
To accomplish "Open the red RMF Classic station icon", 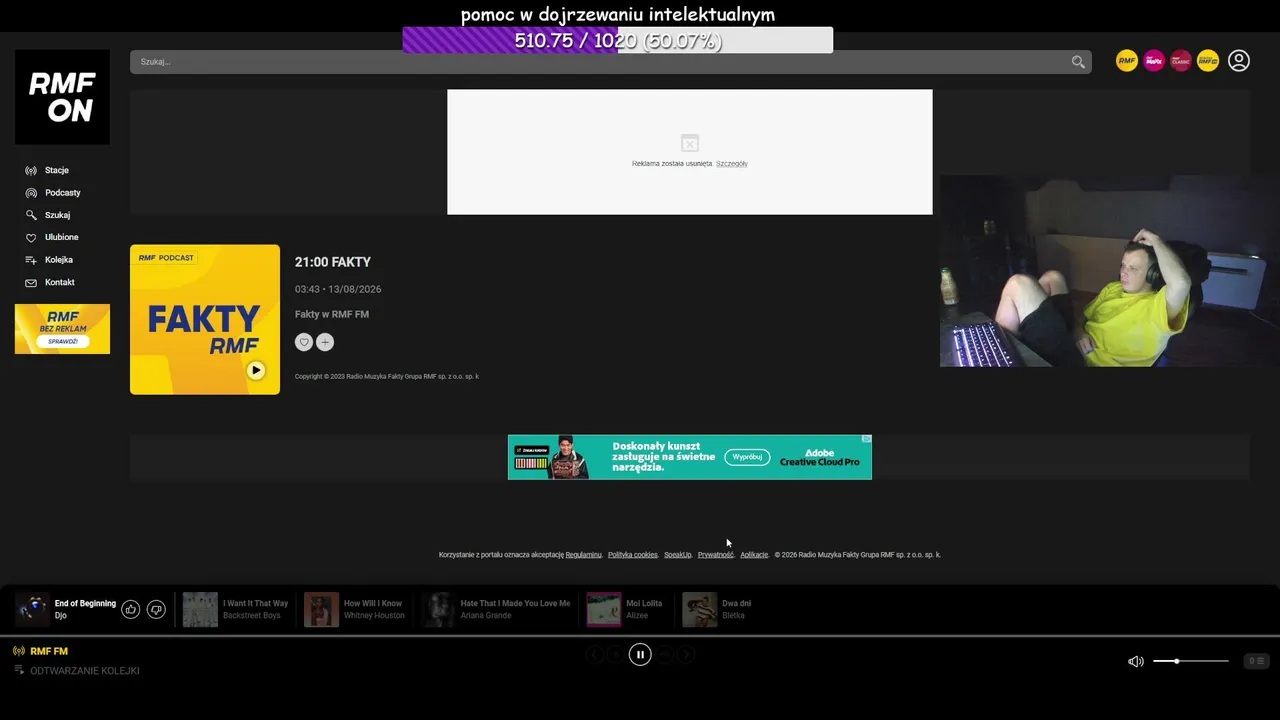I will (1181, 61).
